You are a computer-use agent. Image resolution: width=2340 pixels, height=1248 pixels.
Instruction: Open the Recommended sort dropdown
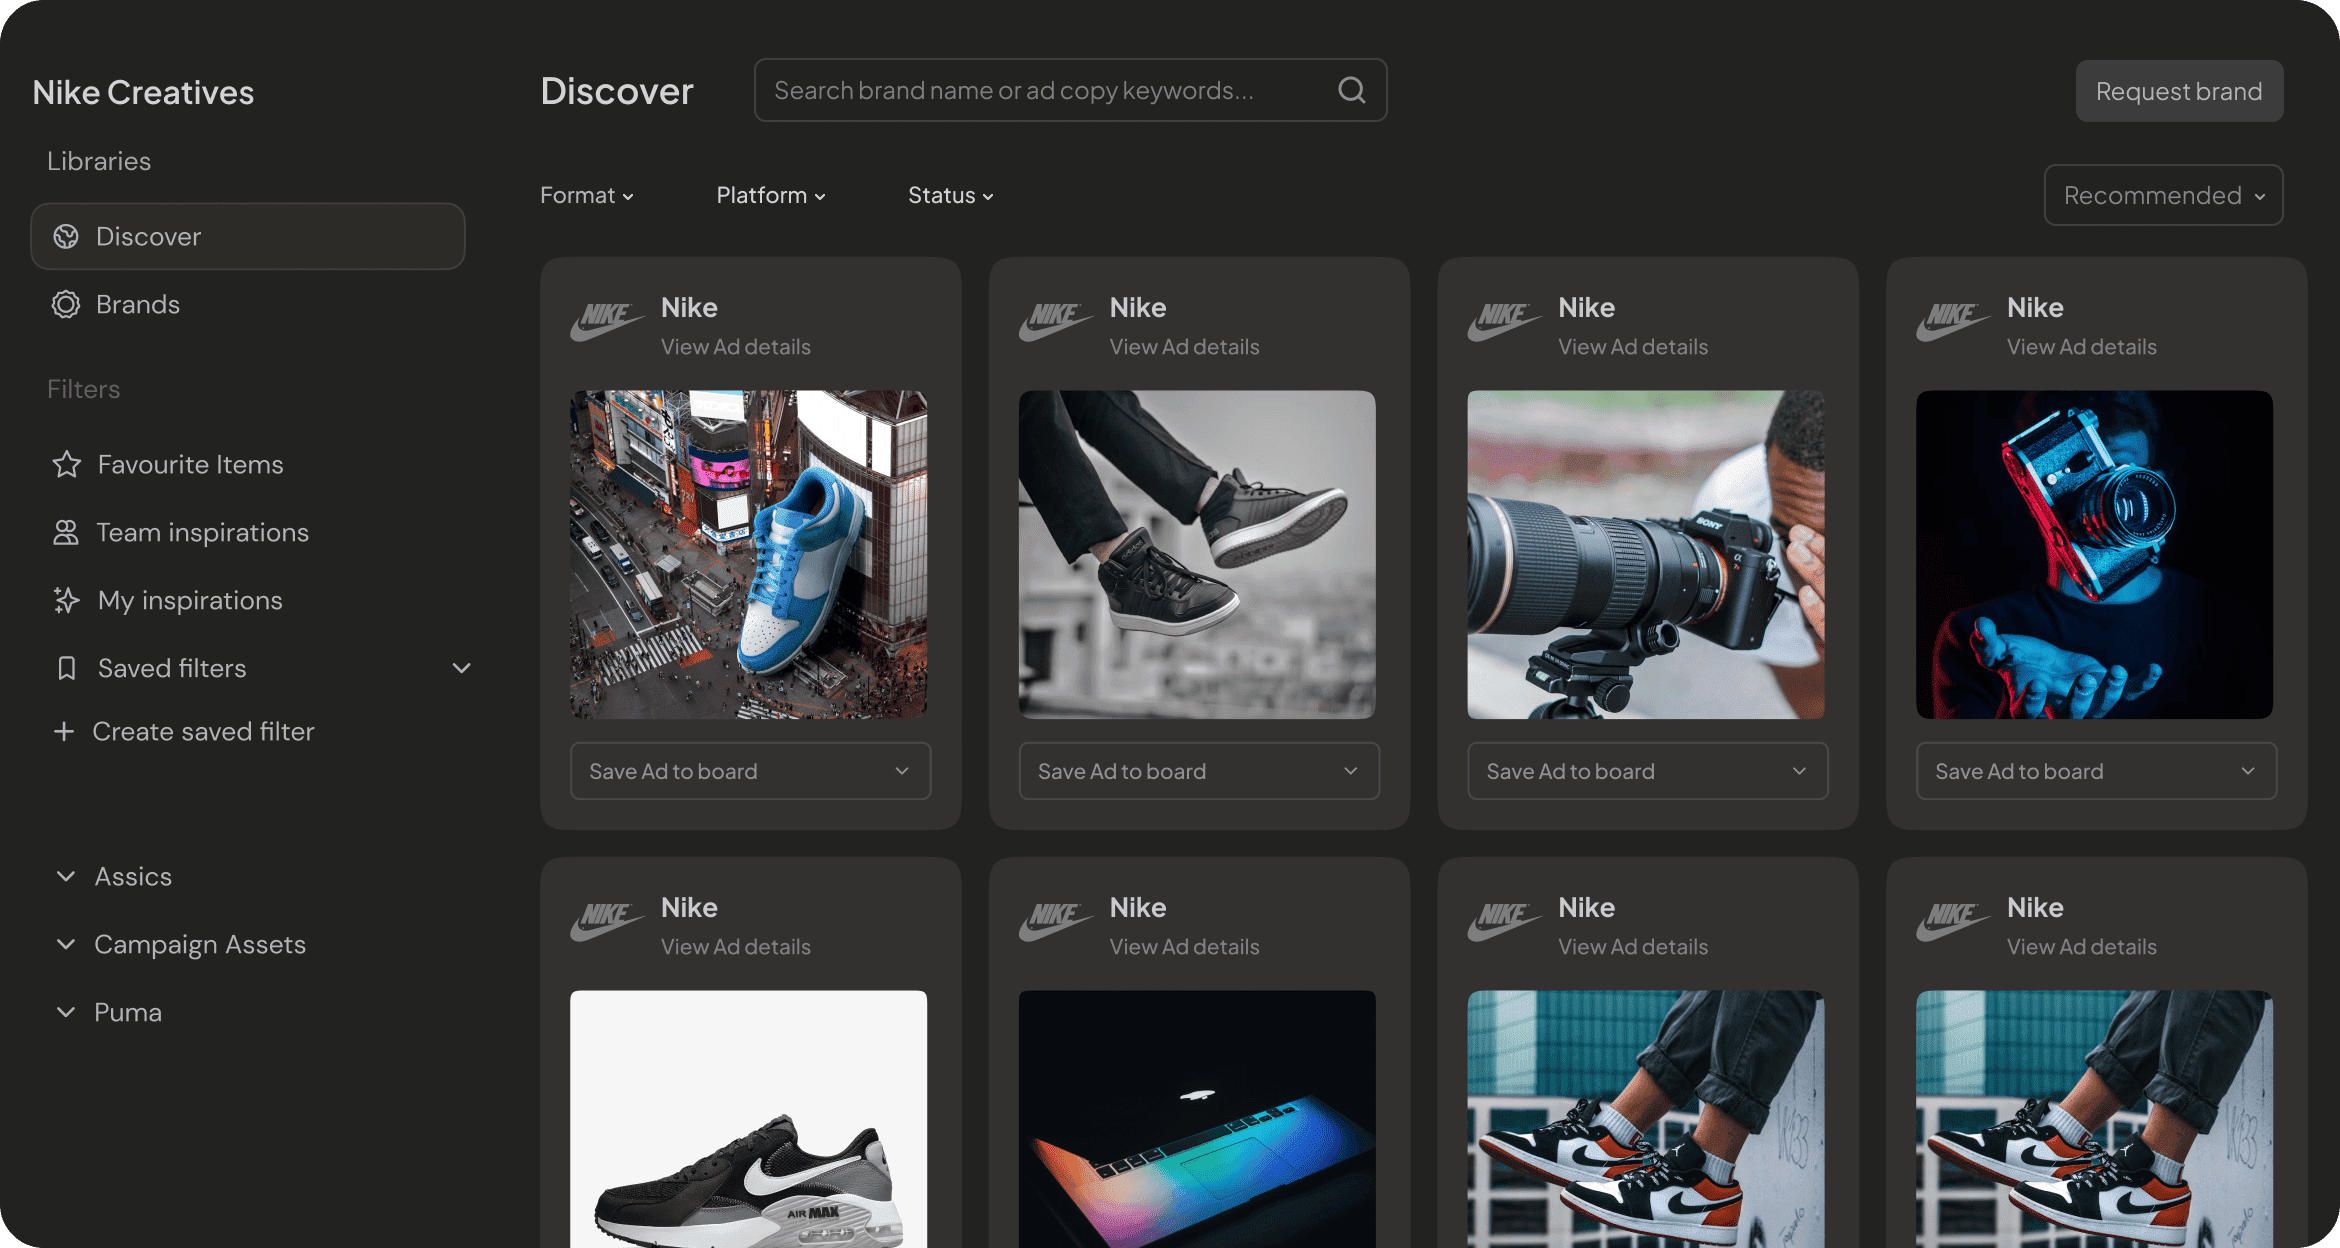(x=2163, y=195)
